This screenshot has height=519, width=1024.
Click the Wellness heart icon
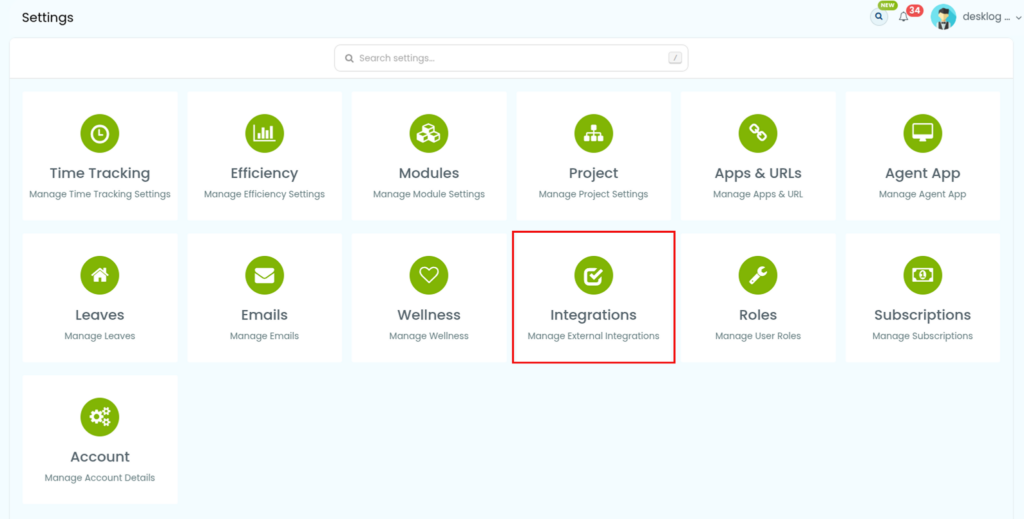pyautogui.click(x=429, y=275)
